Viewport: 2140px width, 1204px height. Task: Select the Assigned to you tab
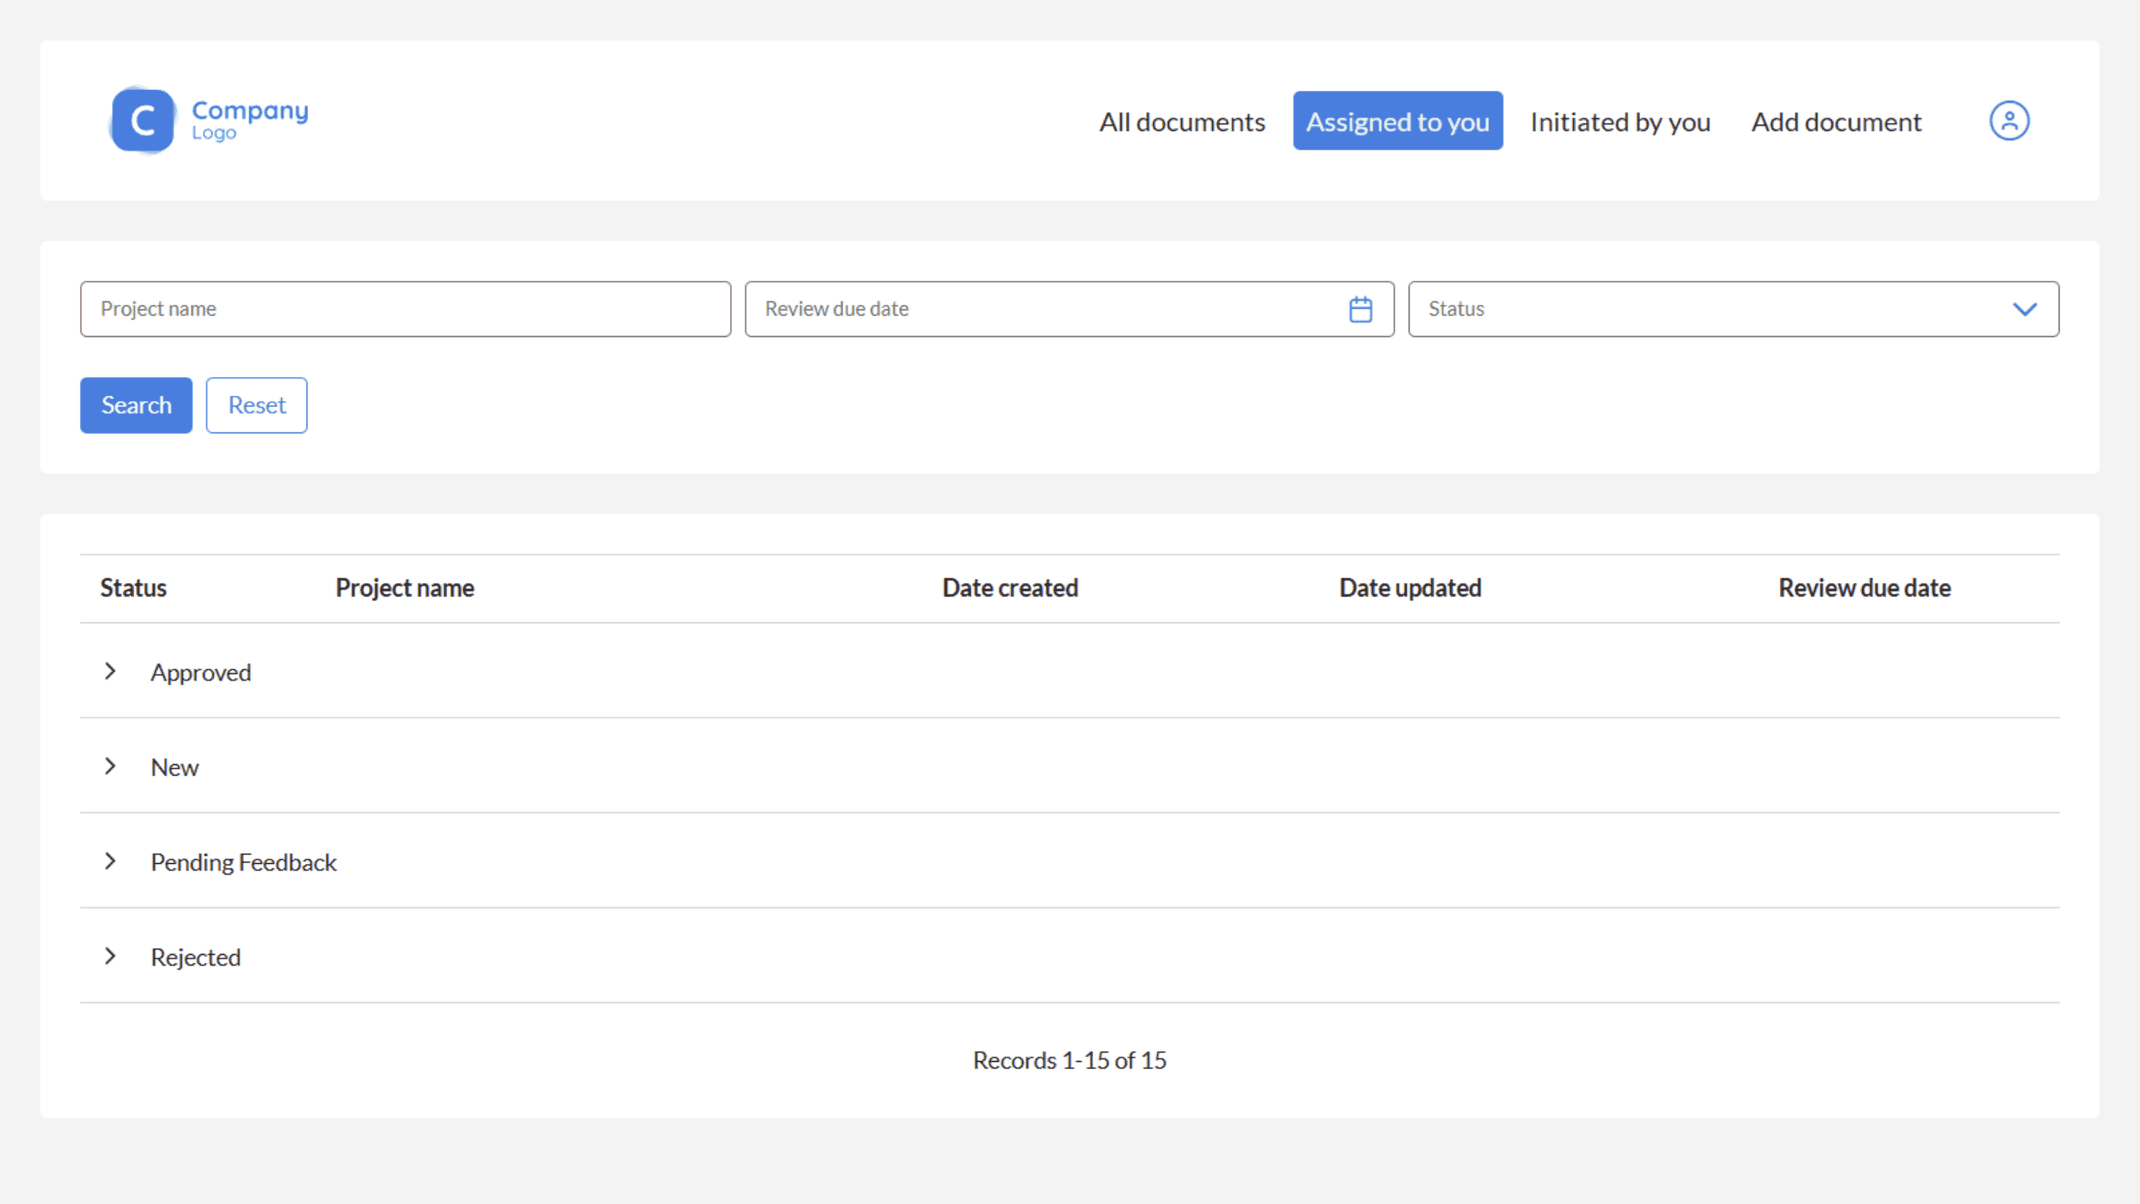click(x=1397, y=120)
